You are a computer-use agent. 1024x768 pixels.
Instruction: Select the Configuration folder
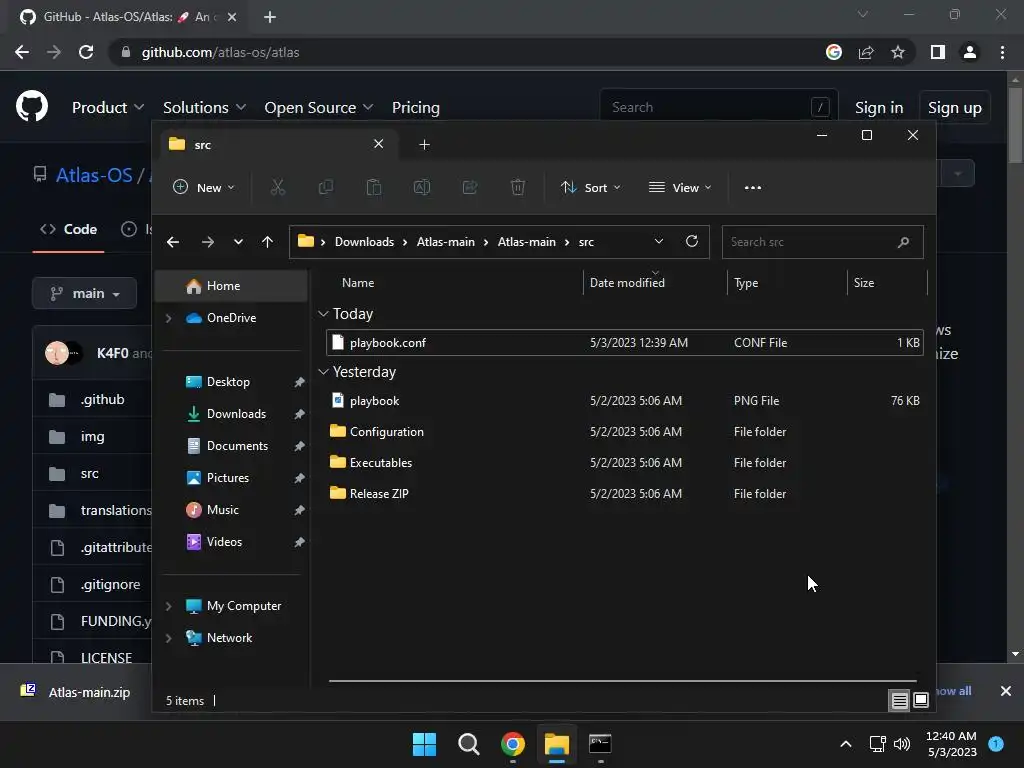point(624,432)
